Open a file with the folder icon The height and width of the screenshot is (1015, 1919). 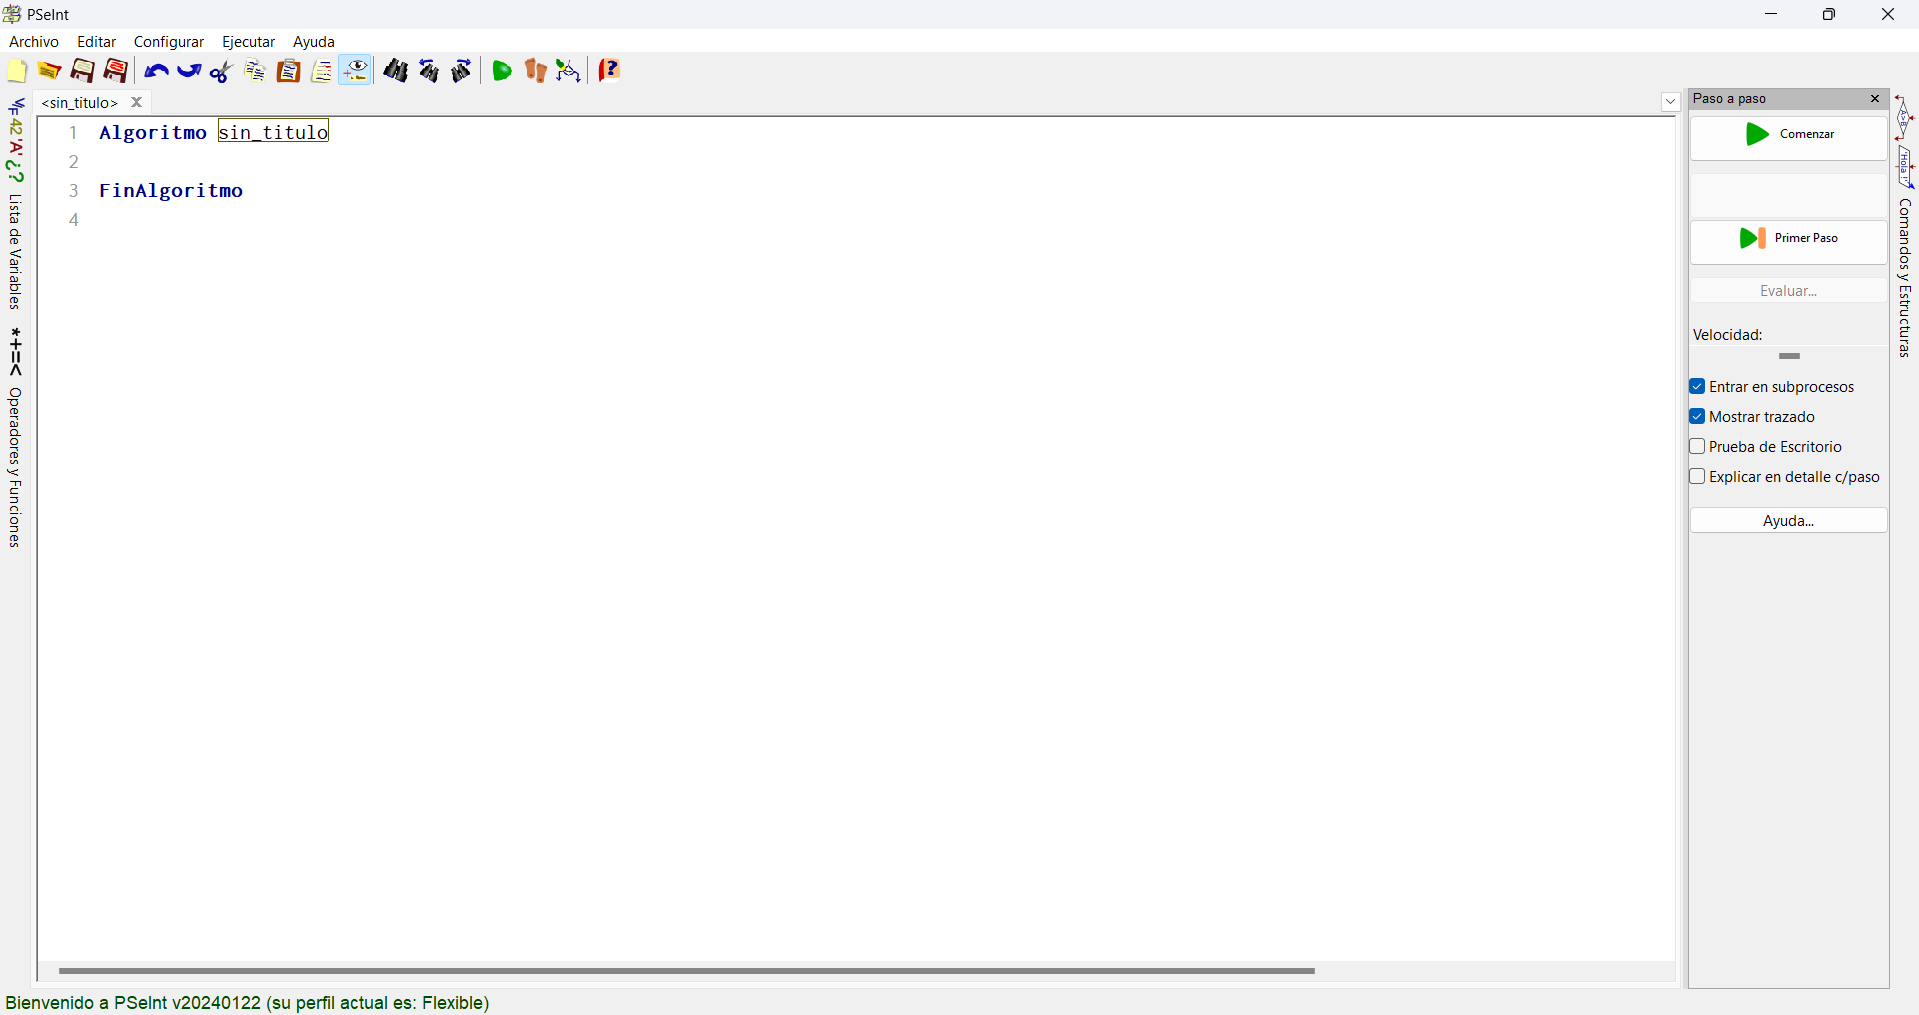tap(49, 71)
